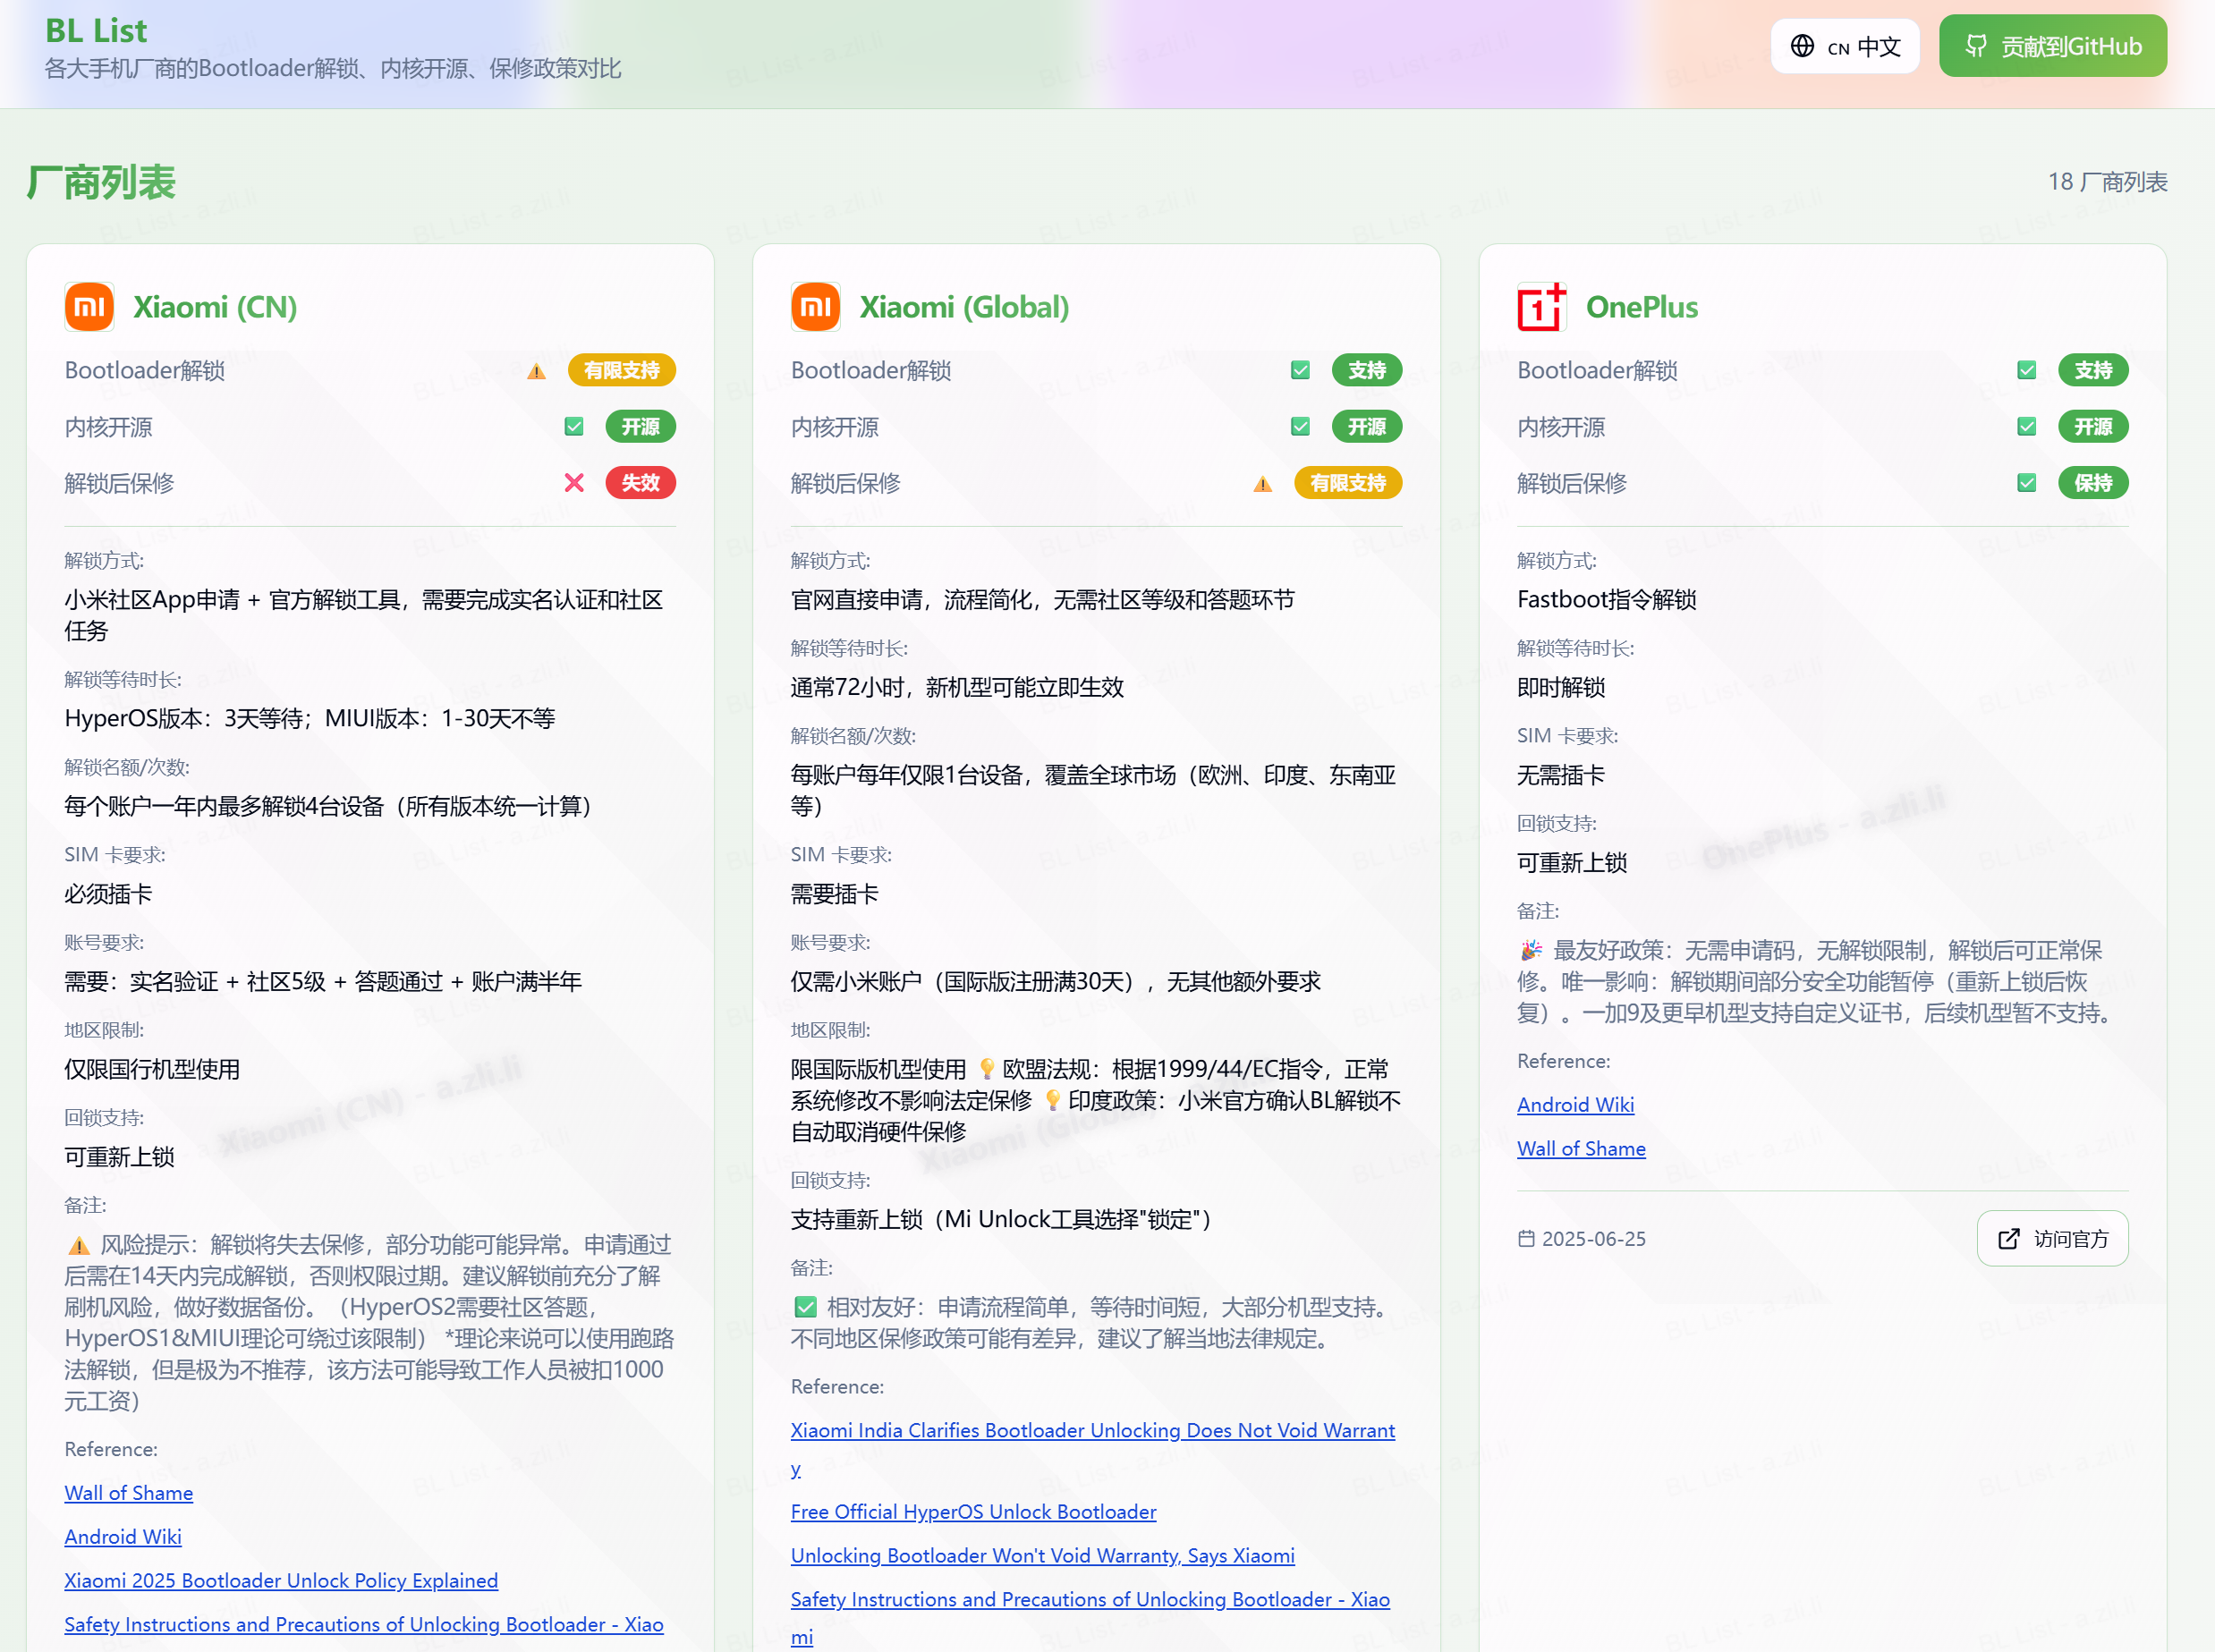Click party popper icon before 最友好政策 note
The width and height of the screenshot is (2215, 1652).
(1531, 950)
